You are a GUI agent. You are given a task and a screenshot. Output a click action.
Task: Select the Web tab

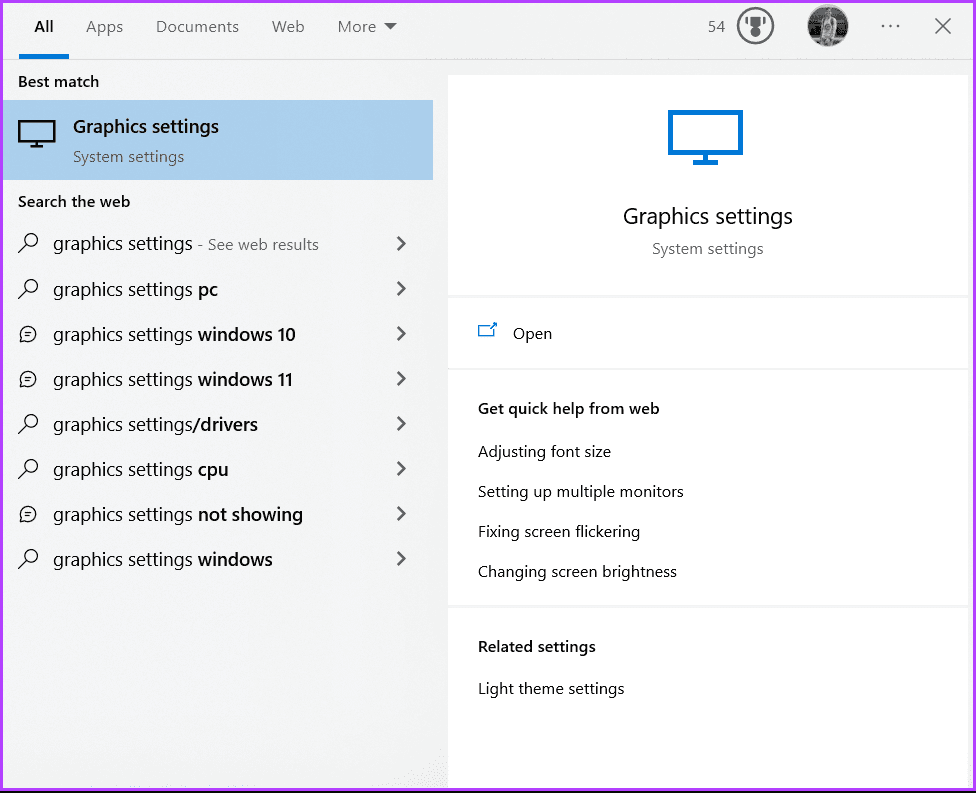288,27
